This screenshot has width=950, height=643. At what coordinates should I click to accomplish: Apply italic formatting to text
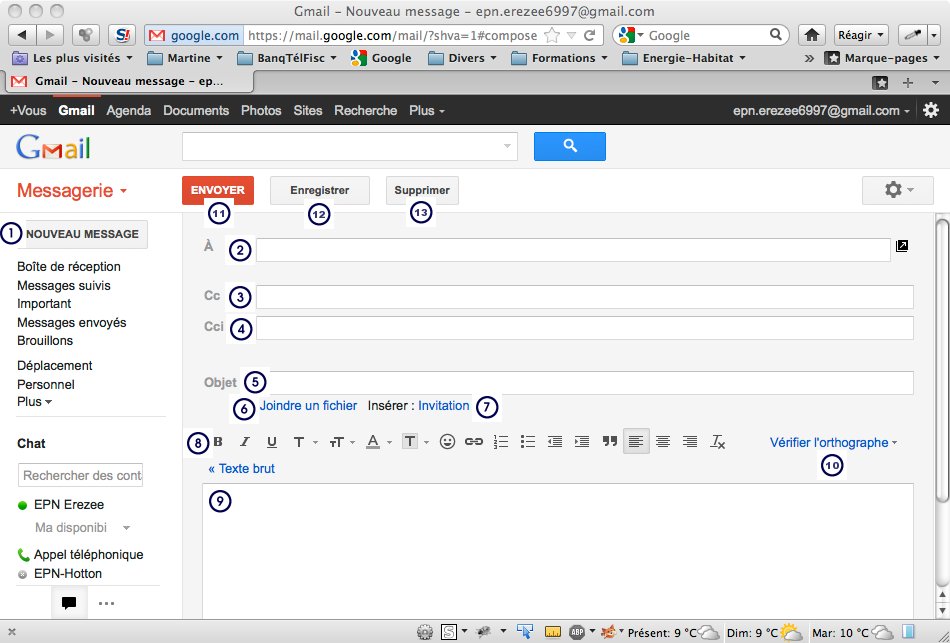coord(245,441)
